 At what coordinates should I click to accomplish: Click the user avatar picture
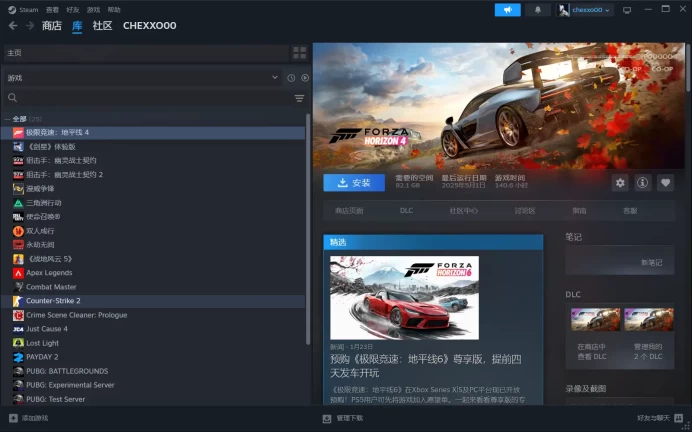563,10
